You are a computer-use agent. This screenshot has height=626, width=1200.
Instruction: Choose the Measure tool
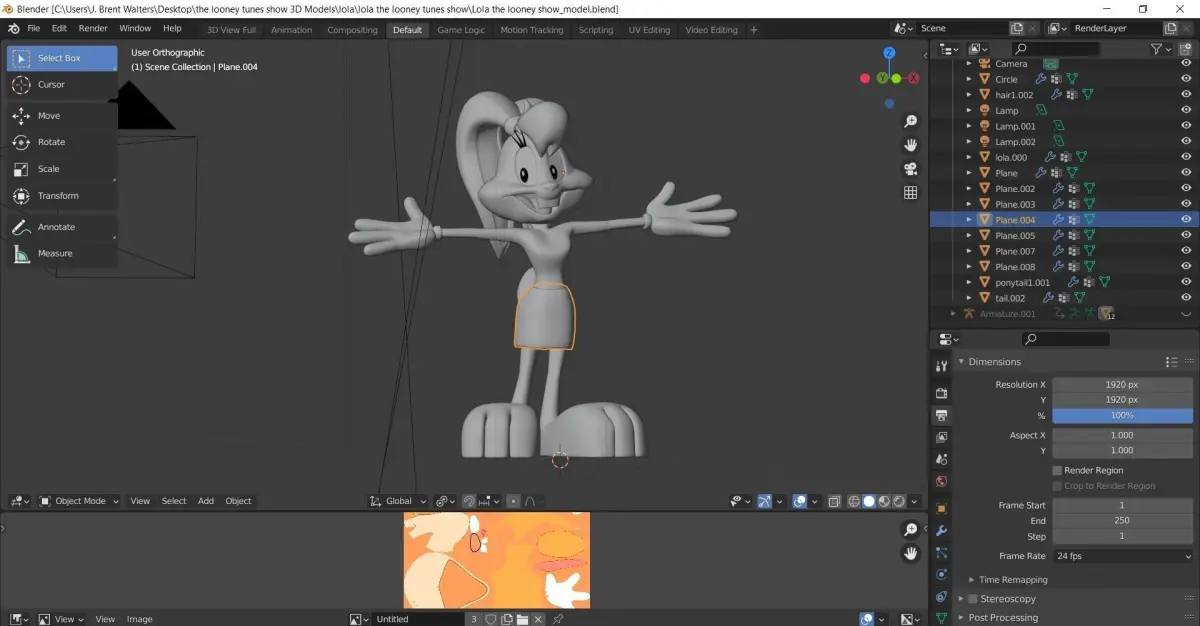(x=62, y=254)
